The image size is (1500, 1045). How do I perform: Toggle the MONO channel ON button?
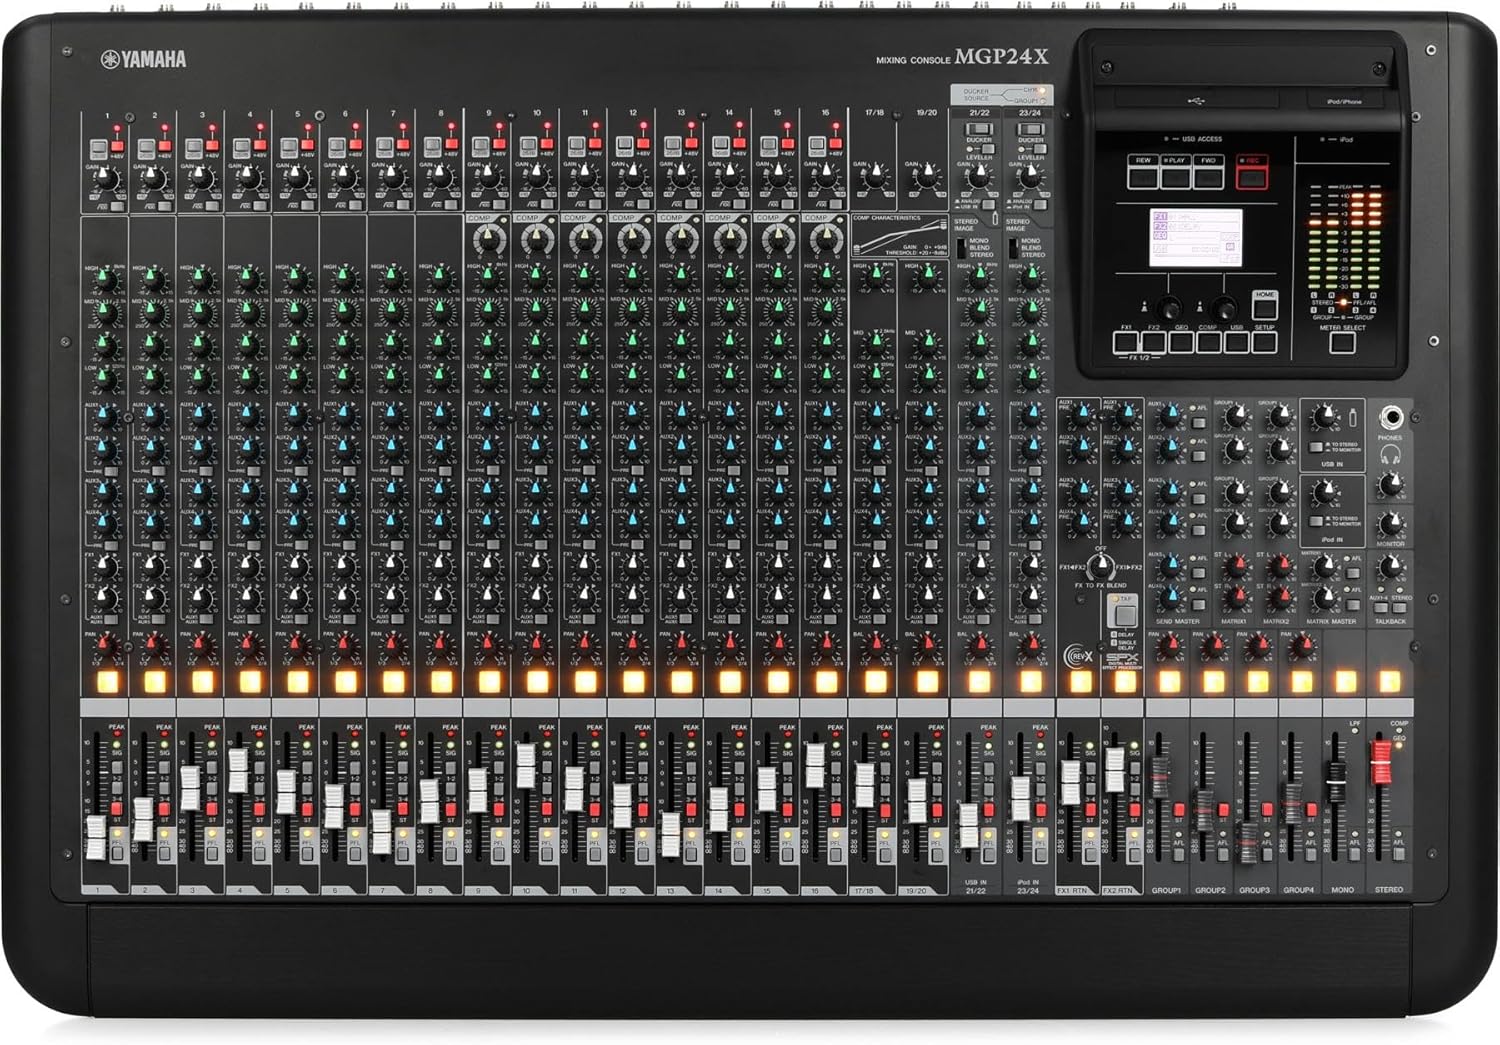(1344, 682)
